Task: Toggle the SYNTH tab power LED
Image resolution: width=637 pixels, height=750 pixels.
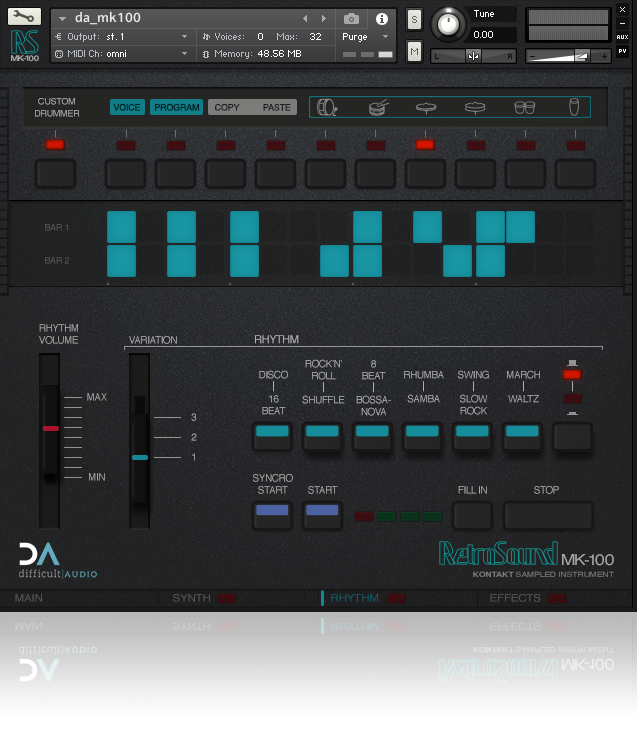Action: pyautogui.click(x=227, y=598)
